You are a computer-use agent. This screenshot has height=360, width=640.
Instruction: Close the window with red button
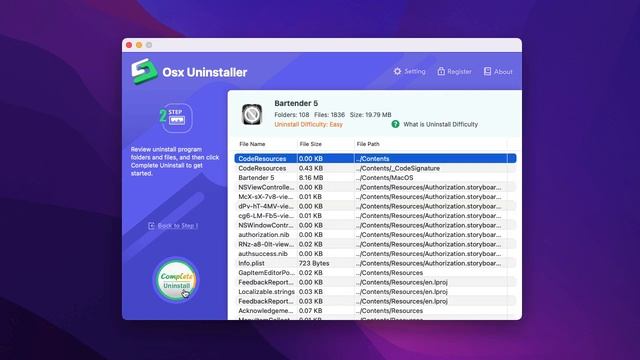pos(129,45)
